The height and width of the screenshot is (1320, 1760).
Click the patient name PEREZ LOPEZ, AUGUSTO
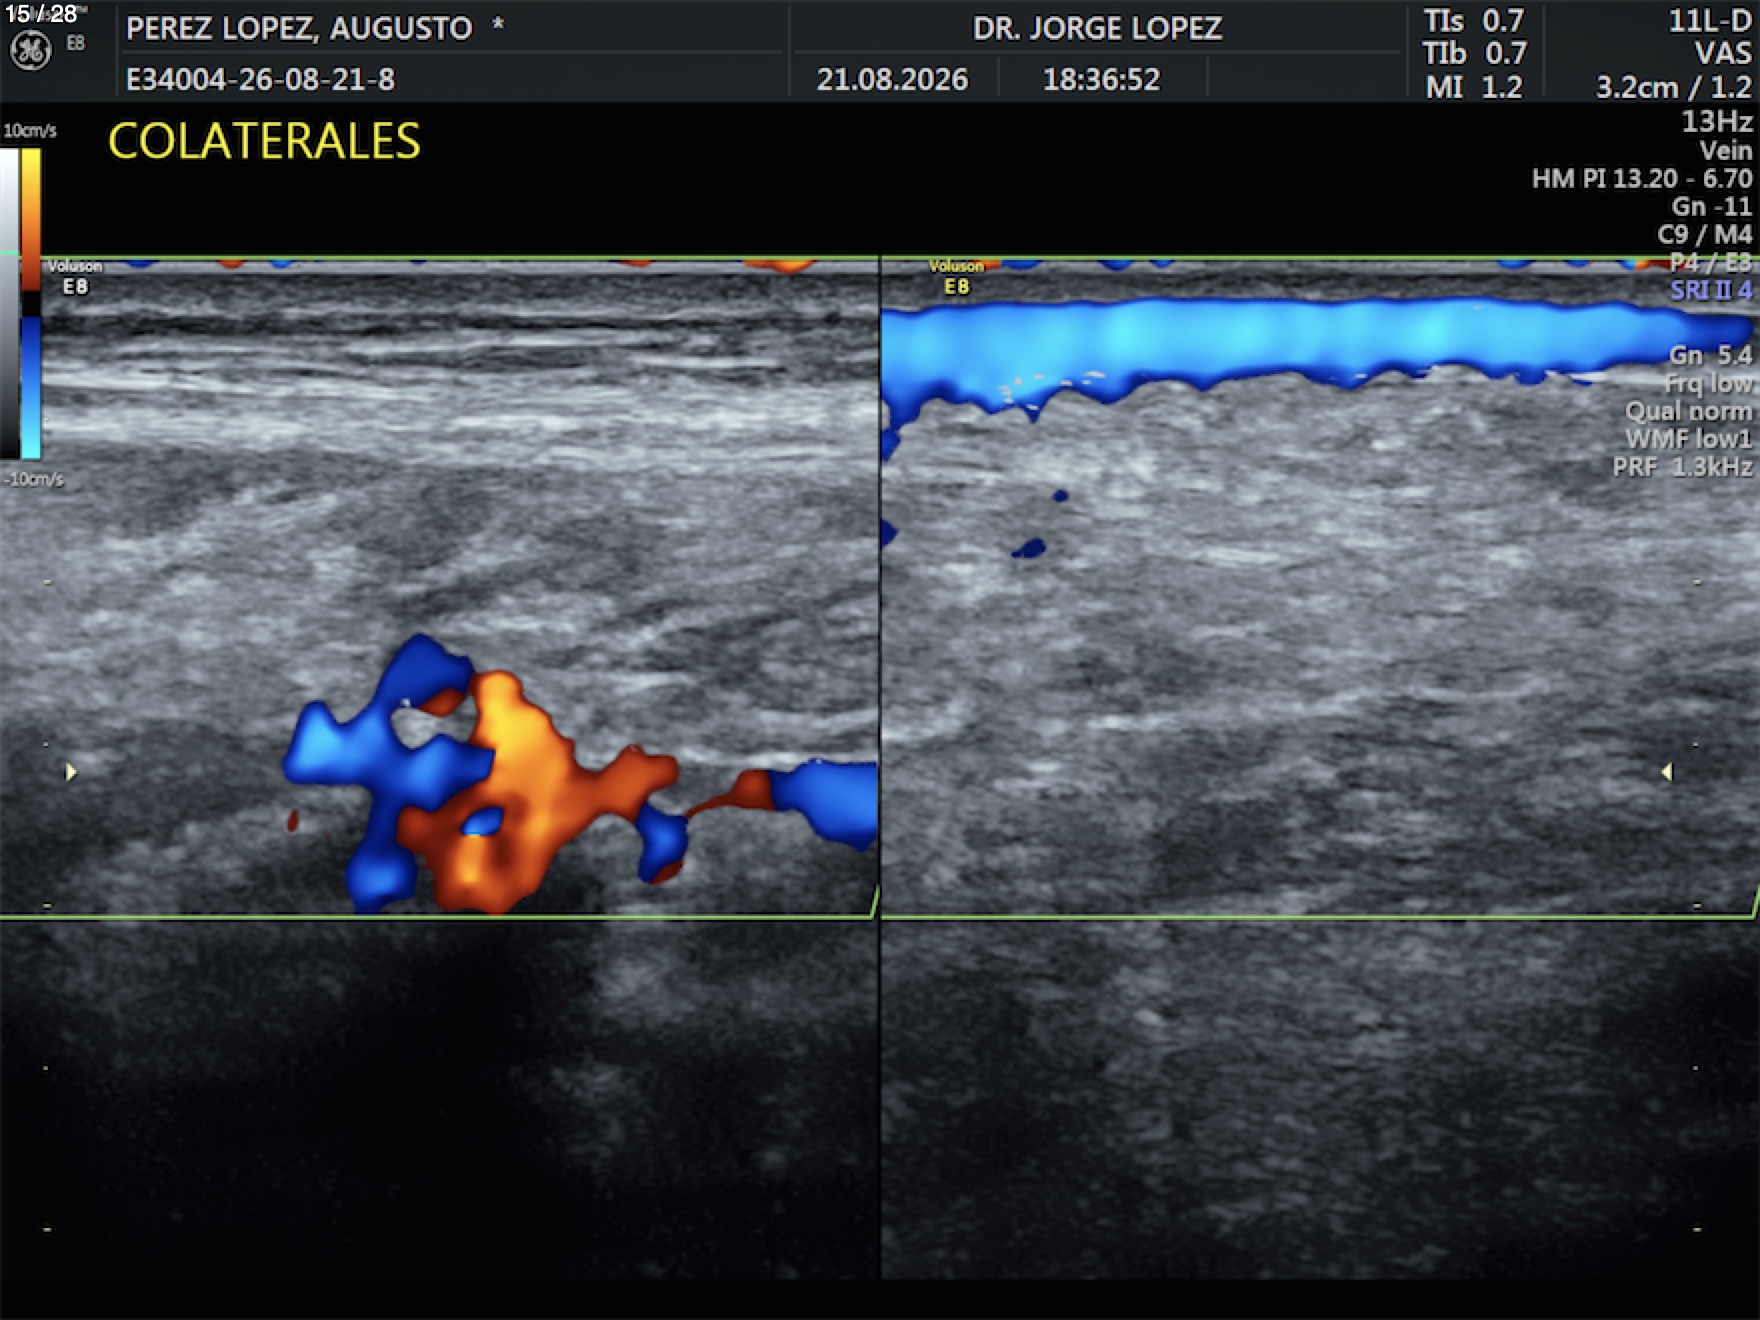299,28
